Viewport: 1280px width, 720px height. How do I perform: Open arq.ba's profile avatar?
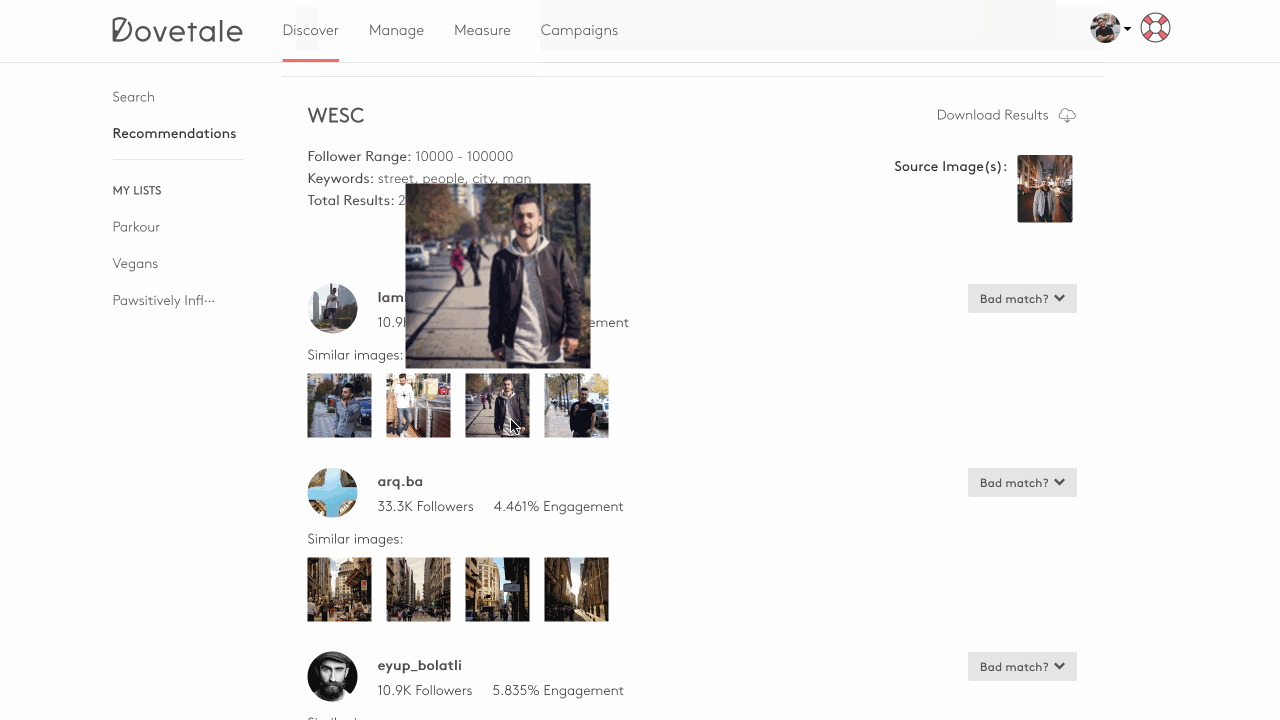[x=332, y=492]
